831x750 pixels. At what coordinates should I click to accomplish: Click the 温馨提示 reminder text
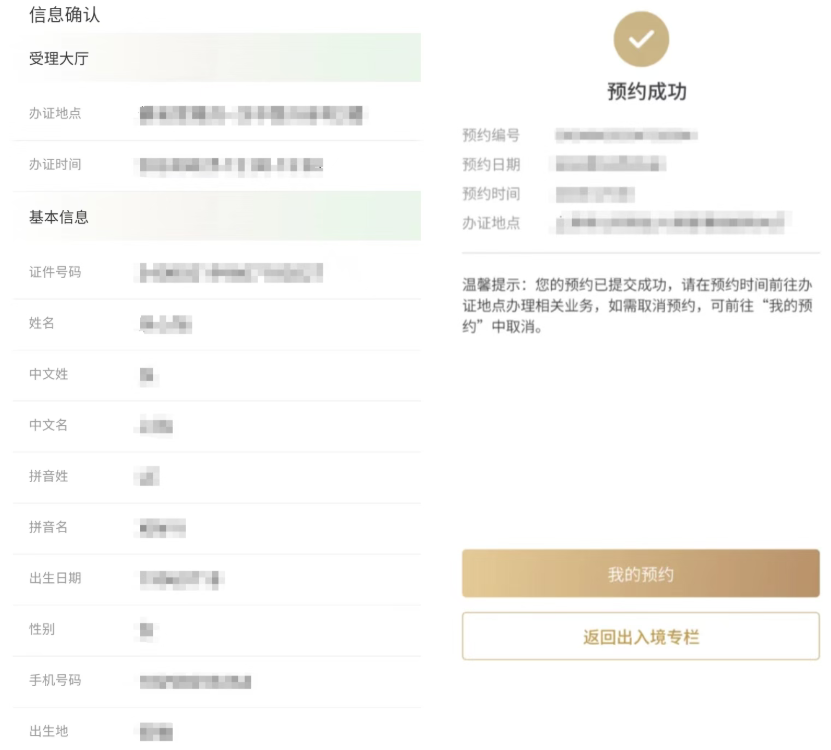tap(640, 306)
